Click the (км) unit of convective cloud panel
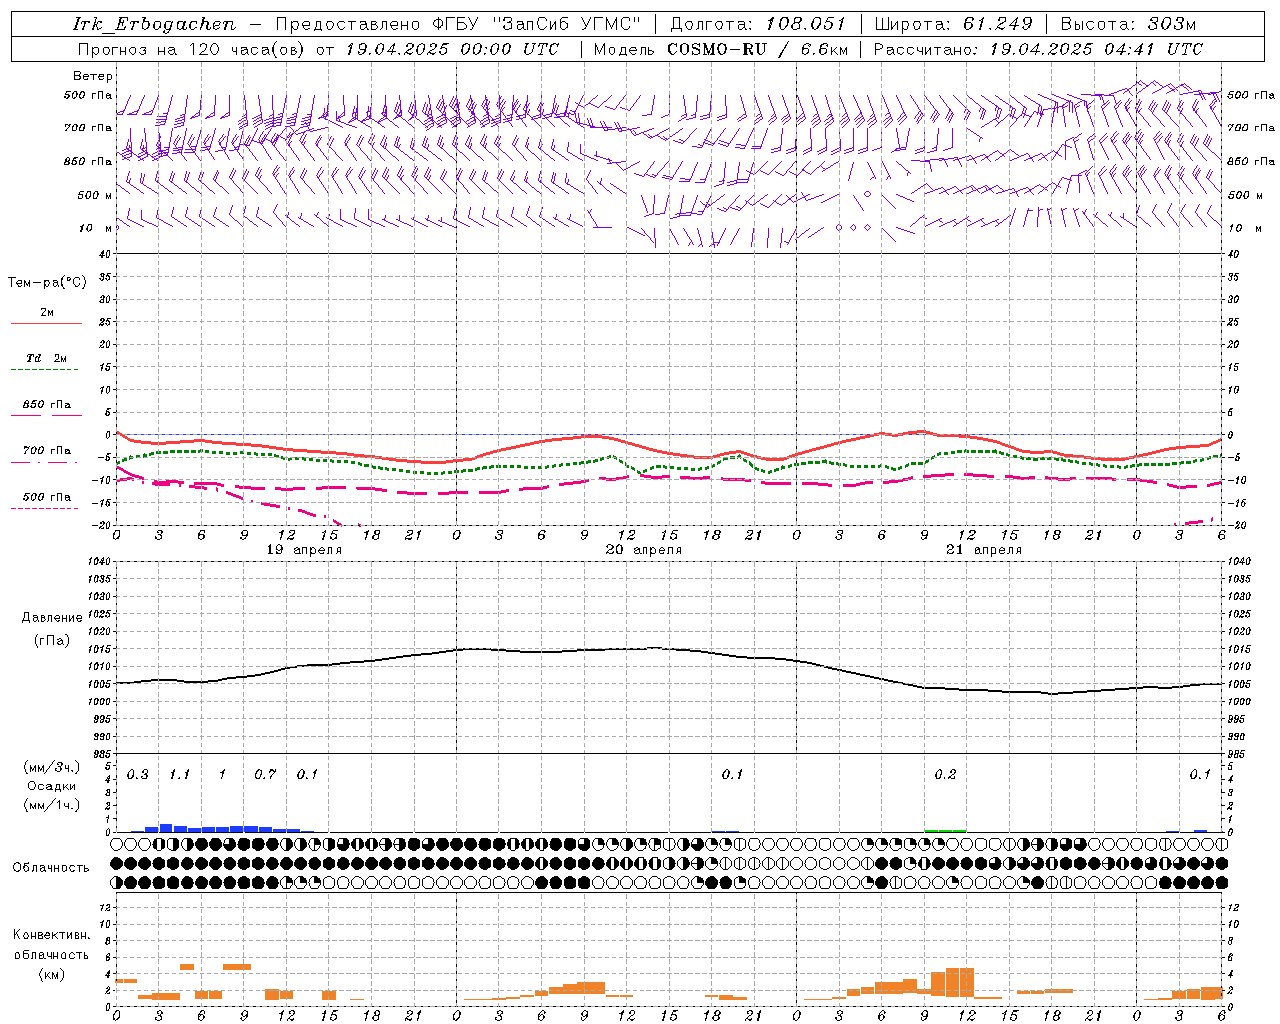1280x1024 pixels. 51,974
